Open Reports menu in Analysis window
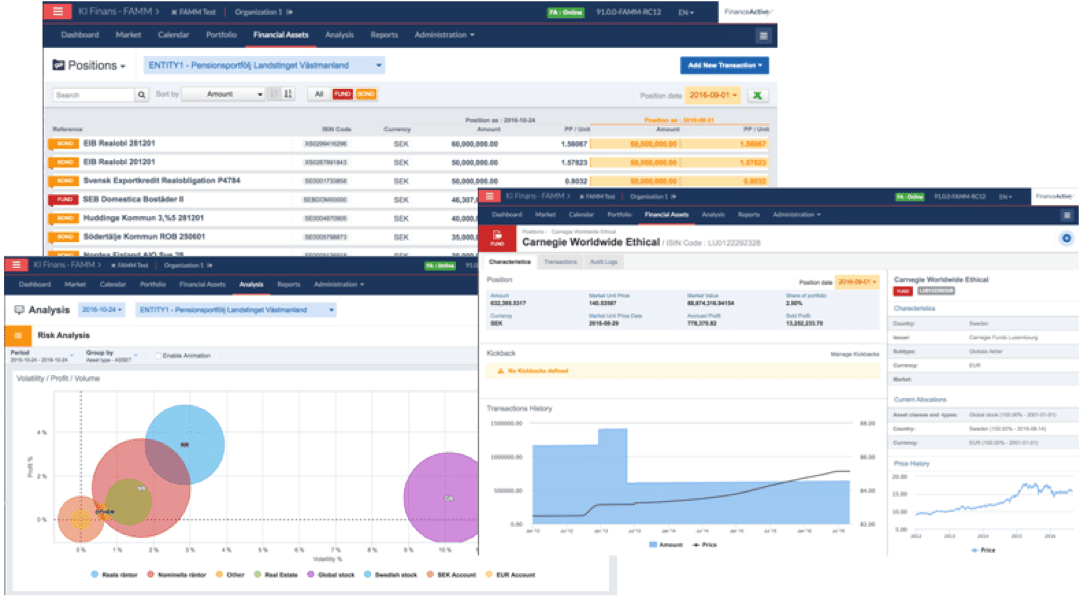Viewport: 1091px width, 598px height. tap(289, 285)
